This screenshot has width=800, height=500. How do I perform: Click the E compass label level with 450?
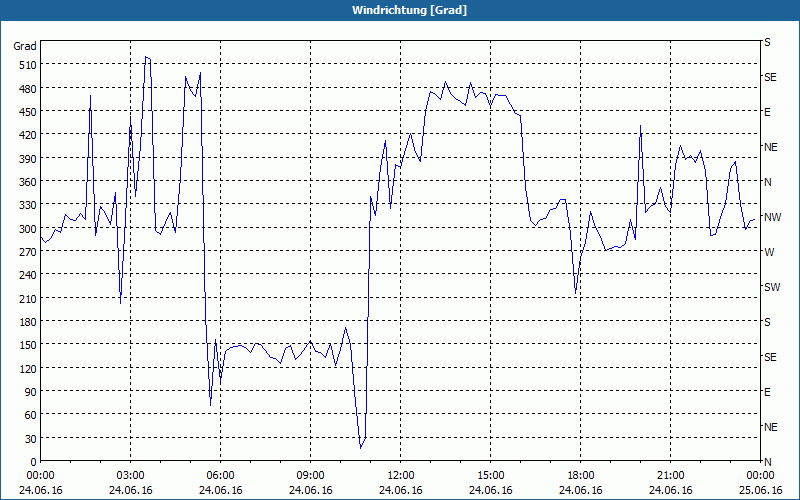pyautogui.click(x=767, y=112)
